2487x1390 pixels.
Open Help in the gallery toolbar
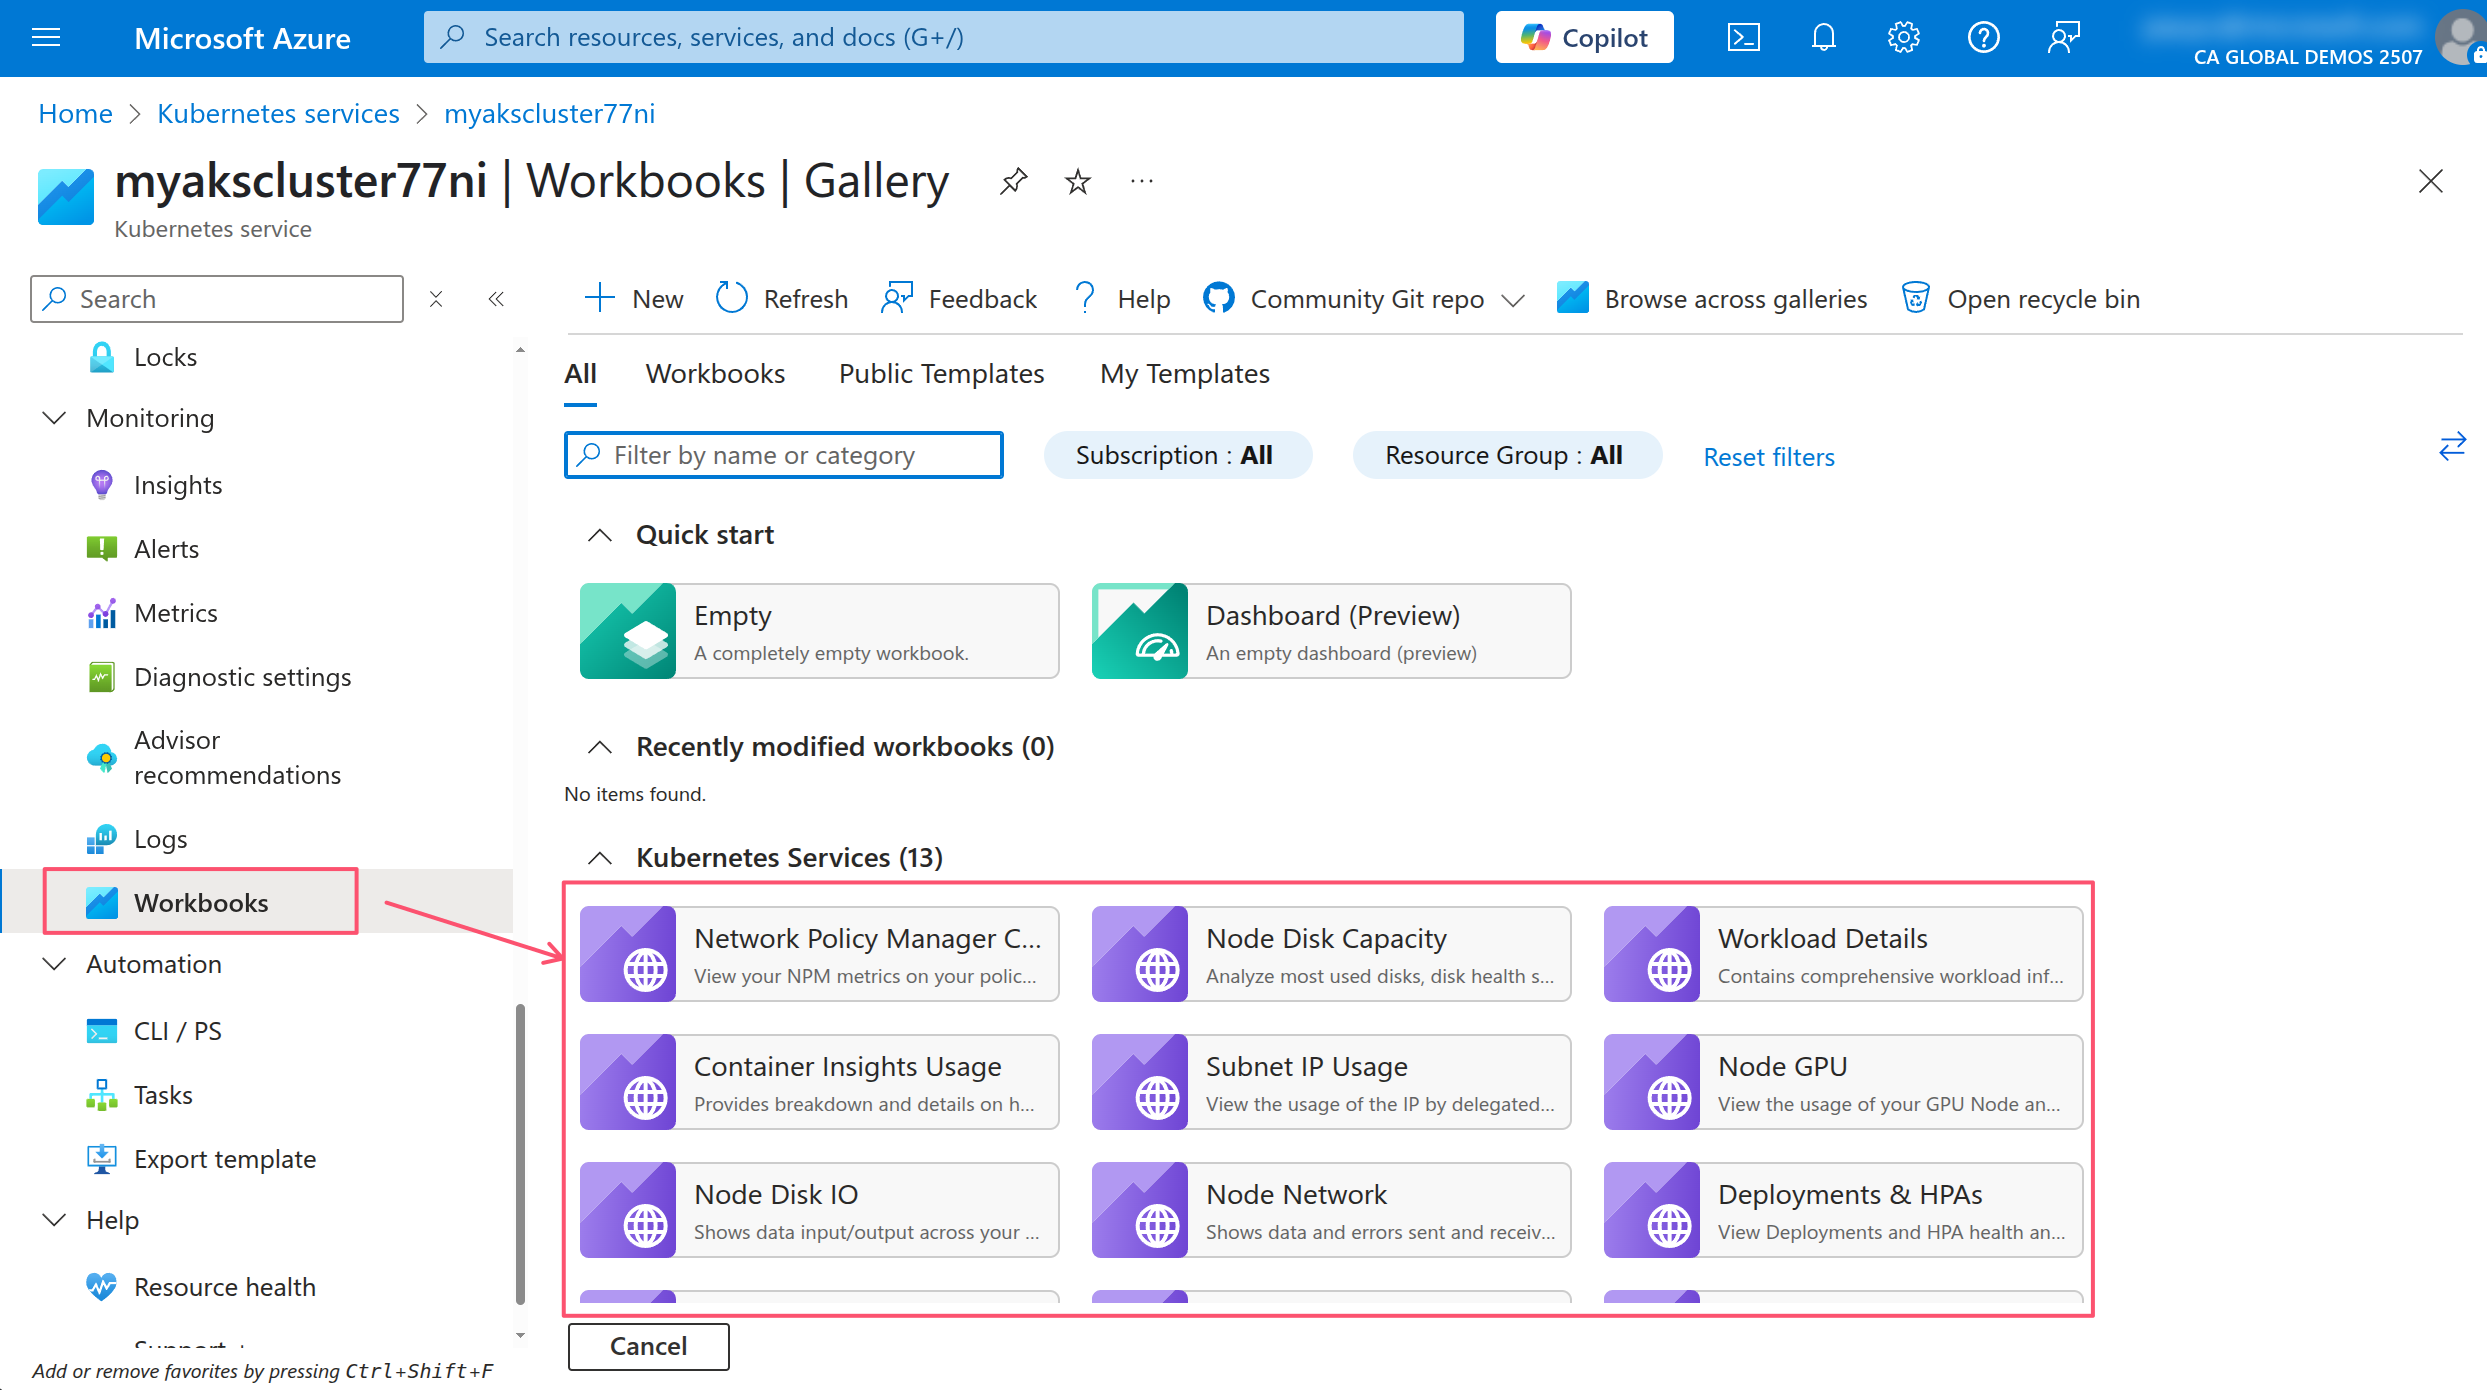1121,299
